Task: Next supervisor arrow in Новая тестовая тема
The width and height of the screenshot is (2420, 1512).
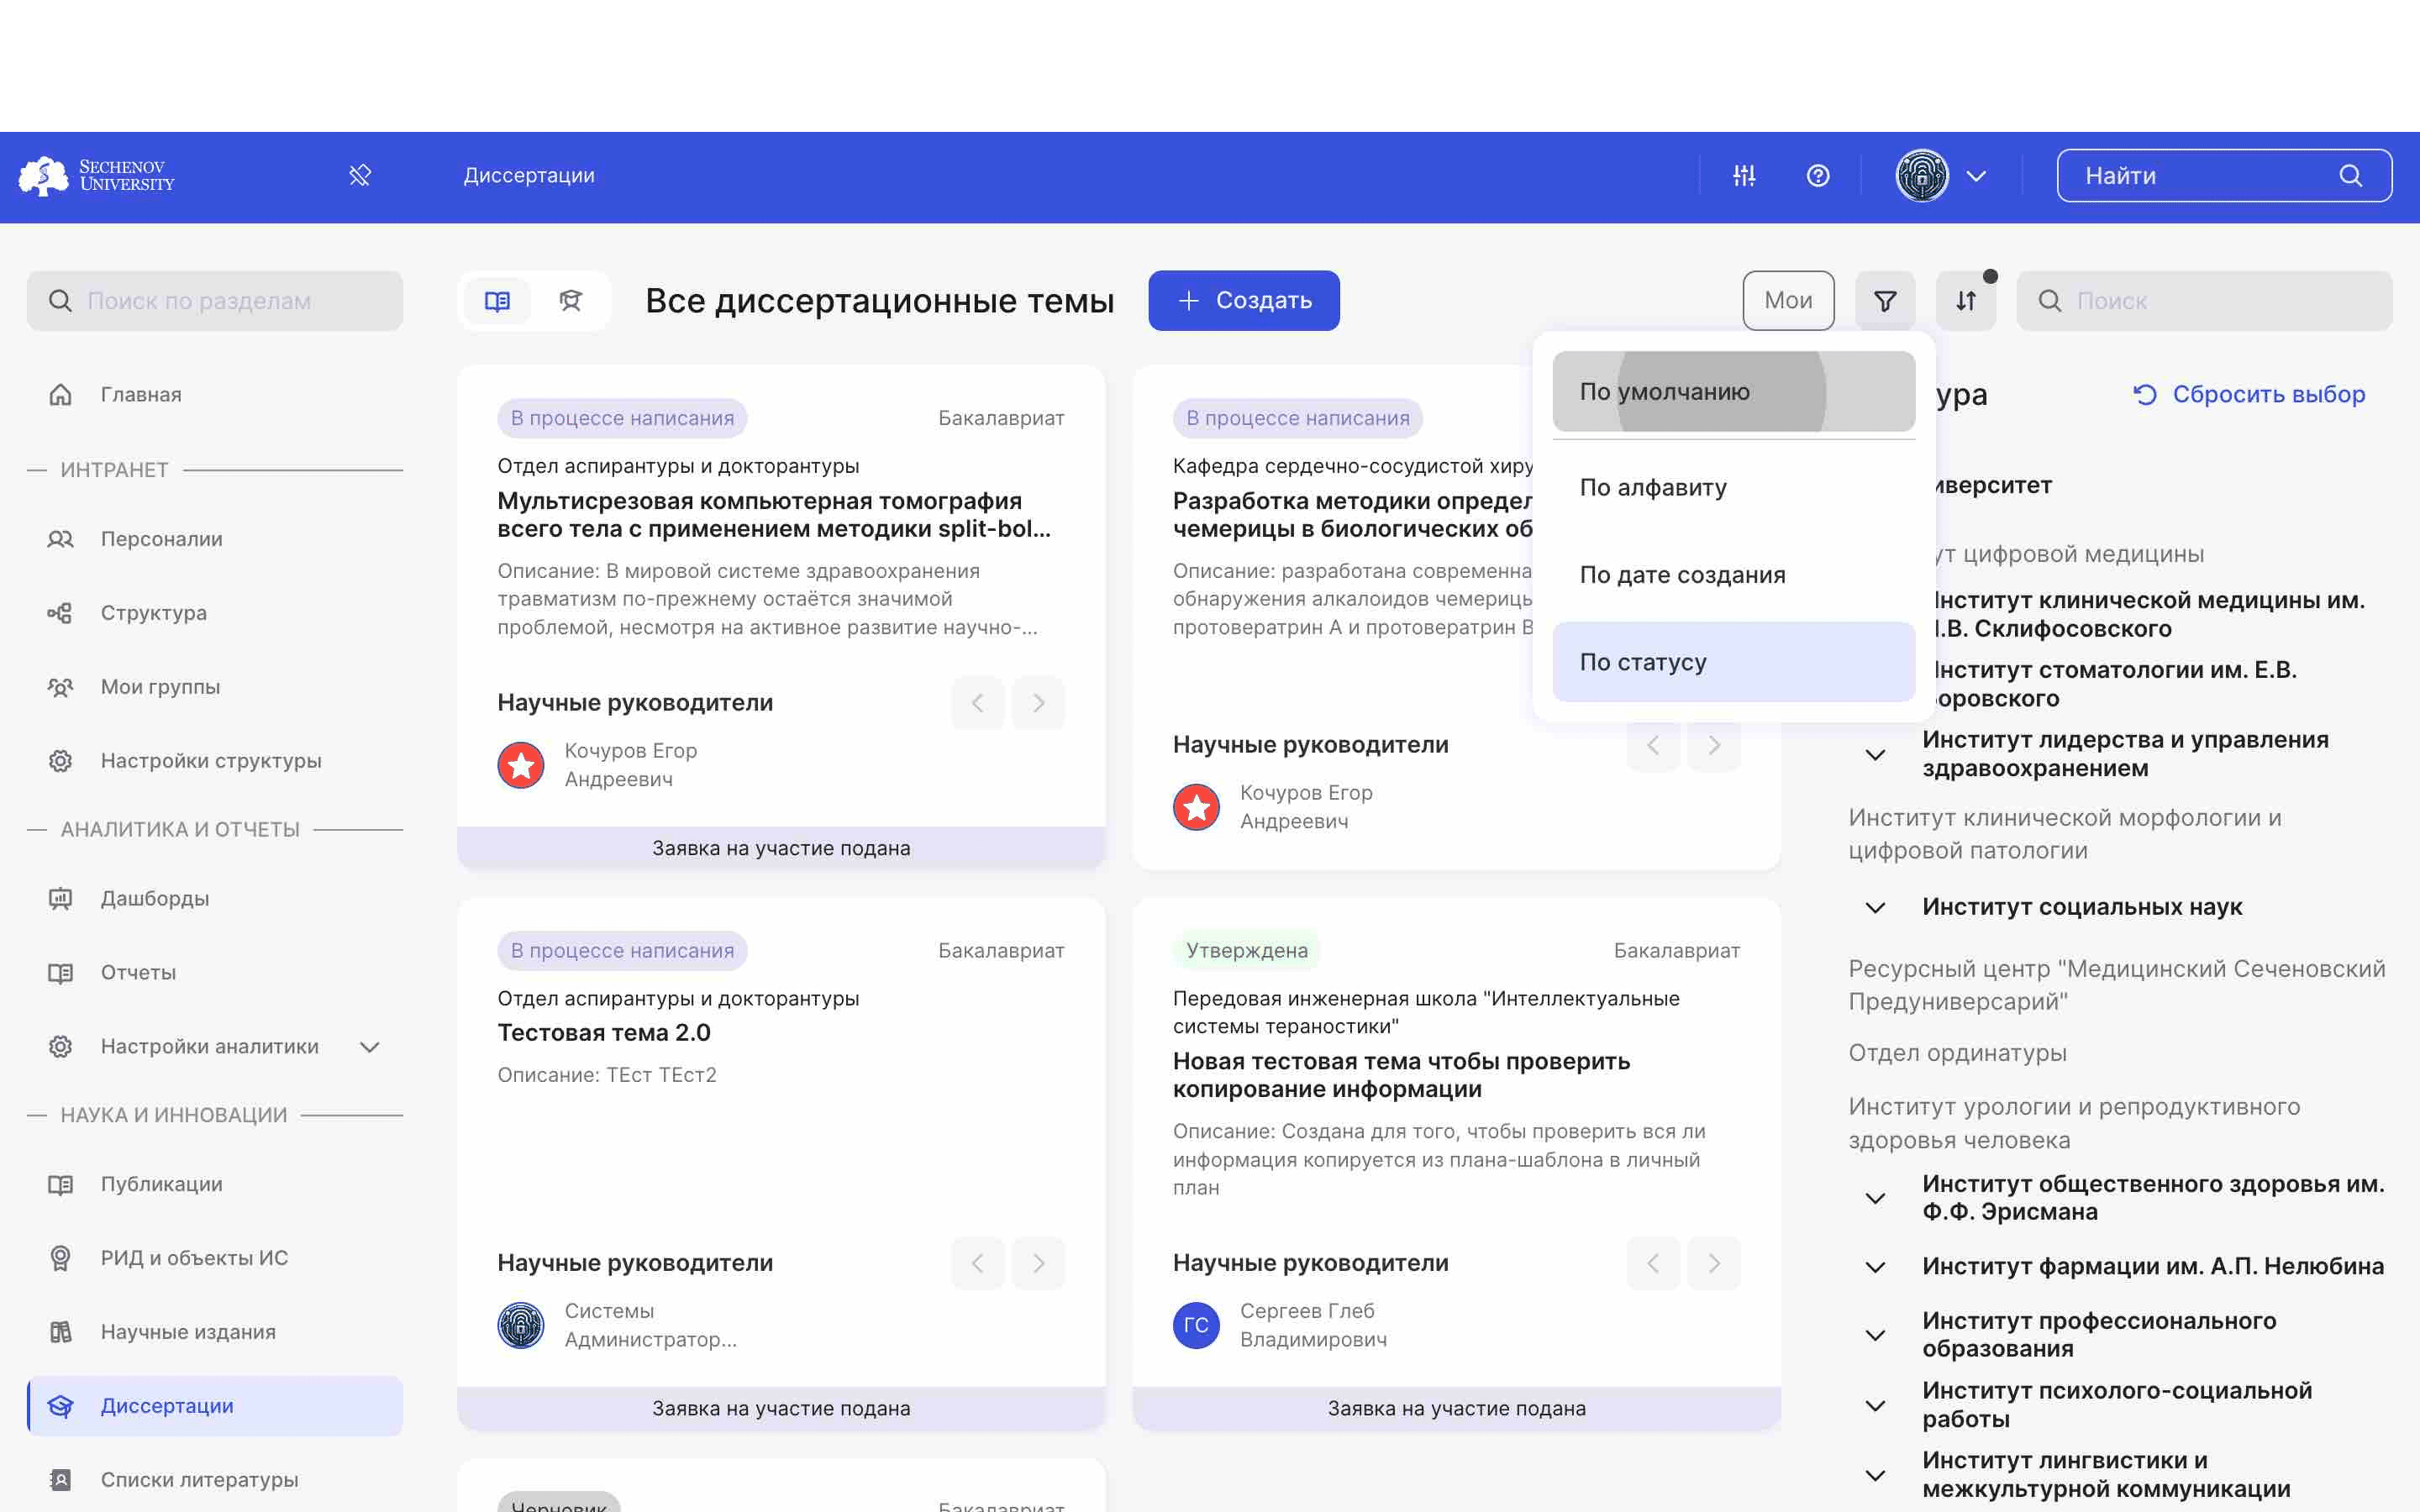Action: [1714, 1263]
